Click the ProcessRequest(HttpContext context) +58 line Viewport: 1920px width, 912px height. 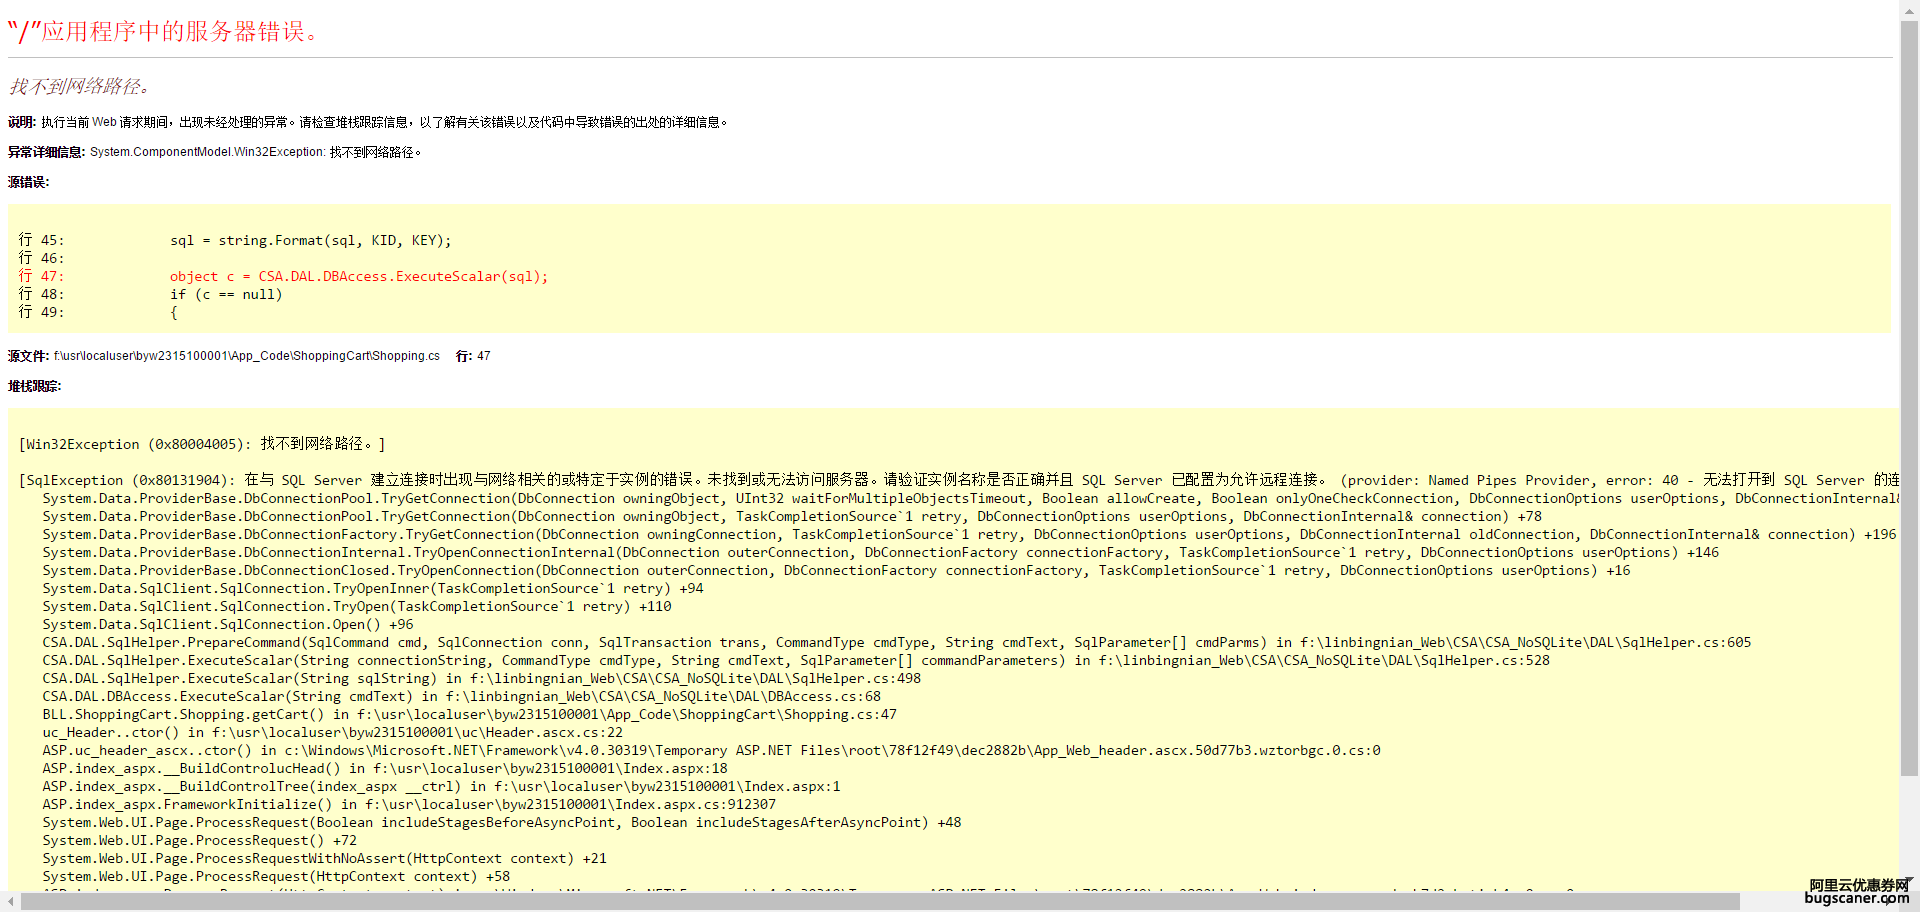point(276,876)
